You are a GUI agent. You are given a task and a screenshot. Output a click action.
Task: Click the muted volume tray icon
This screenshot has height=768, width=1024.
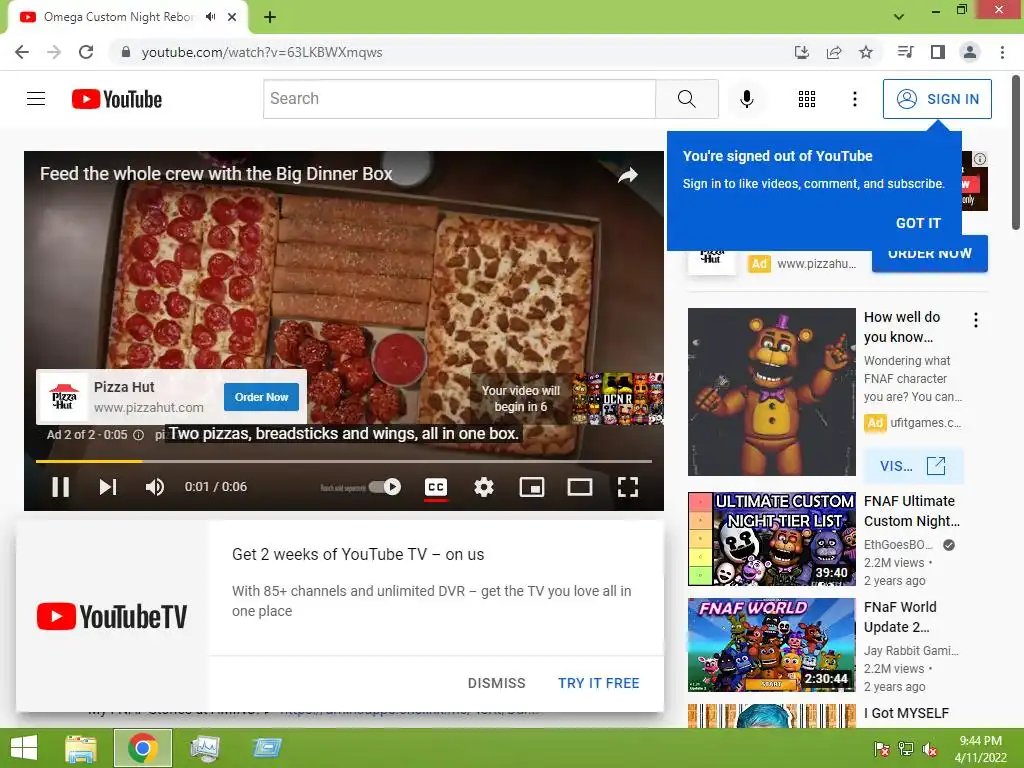point(929,749)
